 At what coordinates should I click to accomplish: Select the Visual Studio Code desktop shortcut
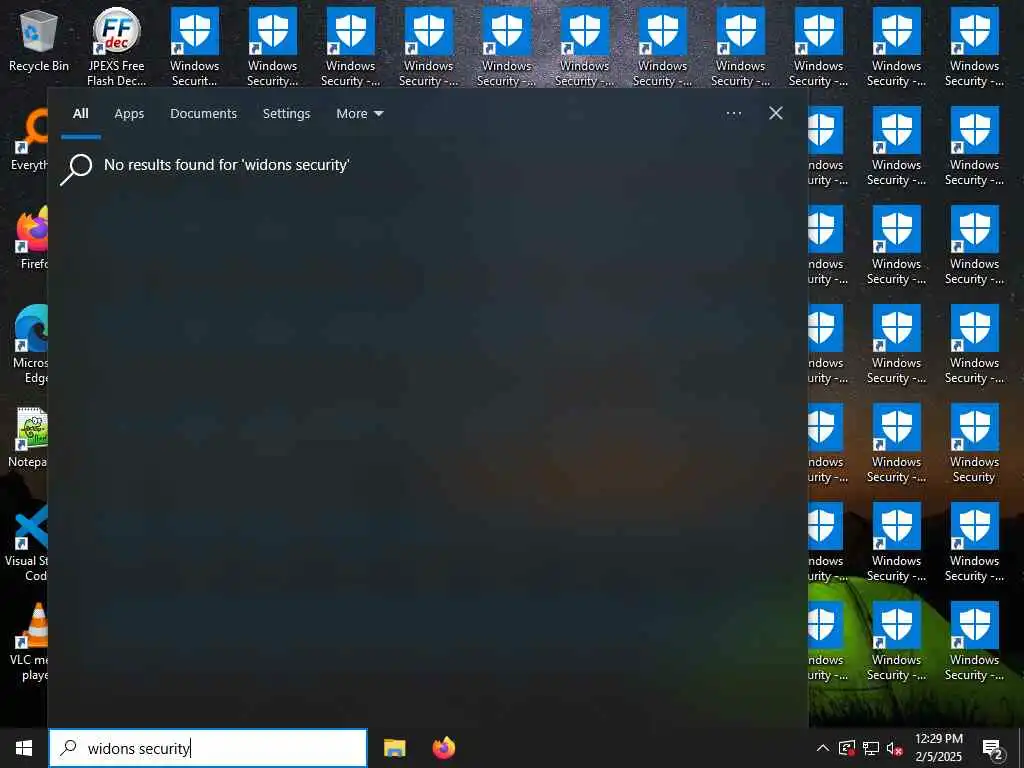(26, 542)
